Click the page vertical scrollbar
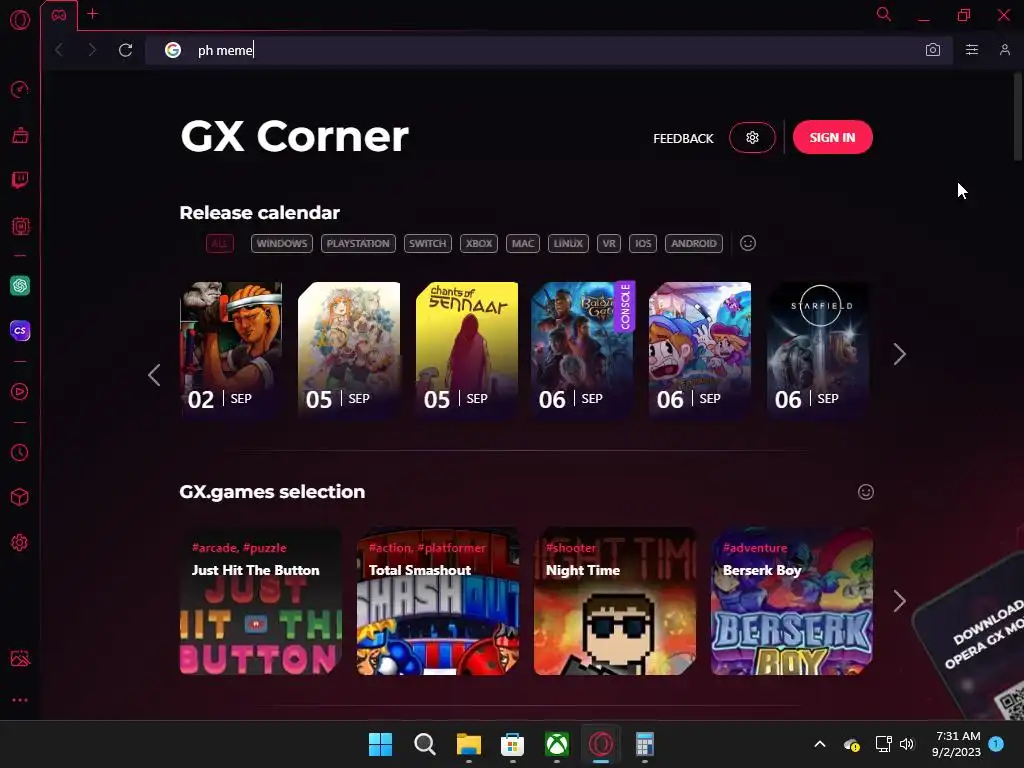1024x768 pixels. [x=1018, y=116]
